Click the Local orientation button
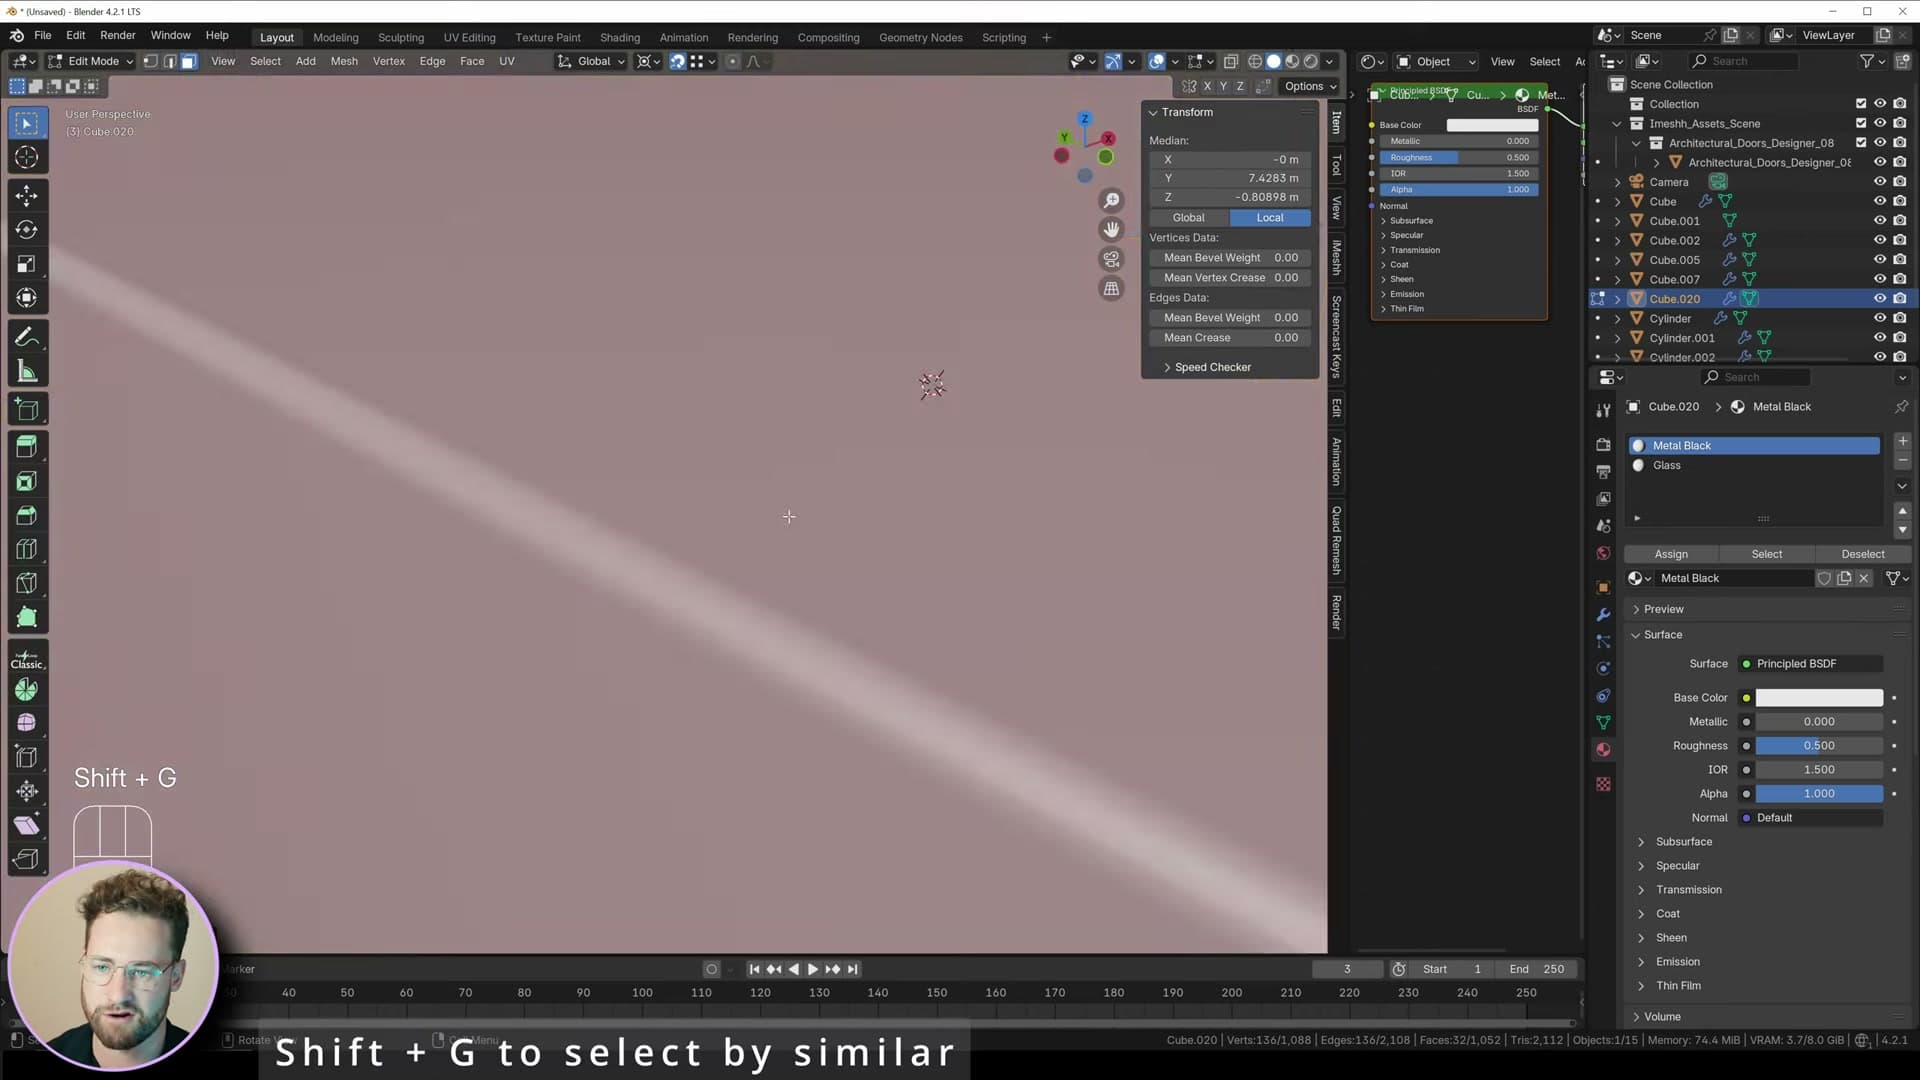 pos(1270,218)
